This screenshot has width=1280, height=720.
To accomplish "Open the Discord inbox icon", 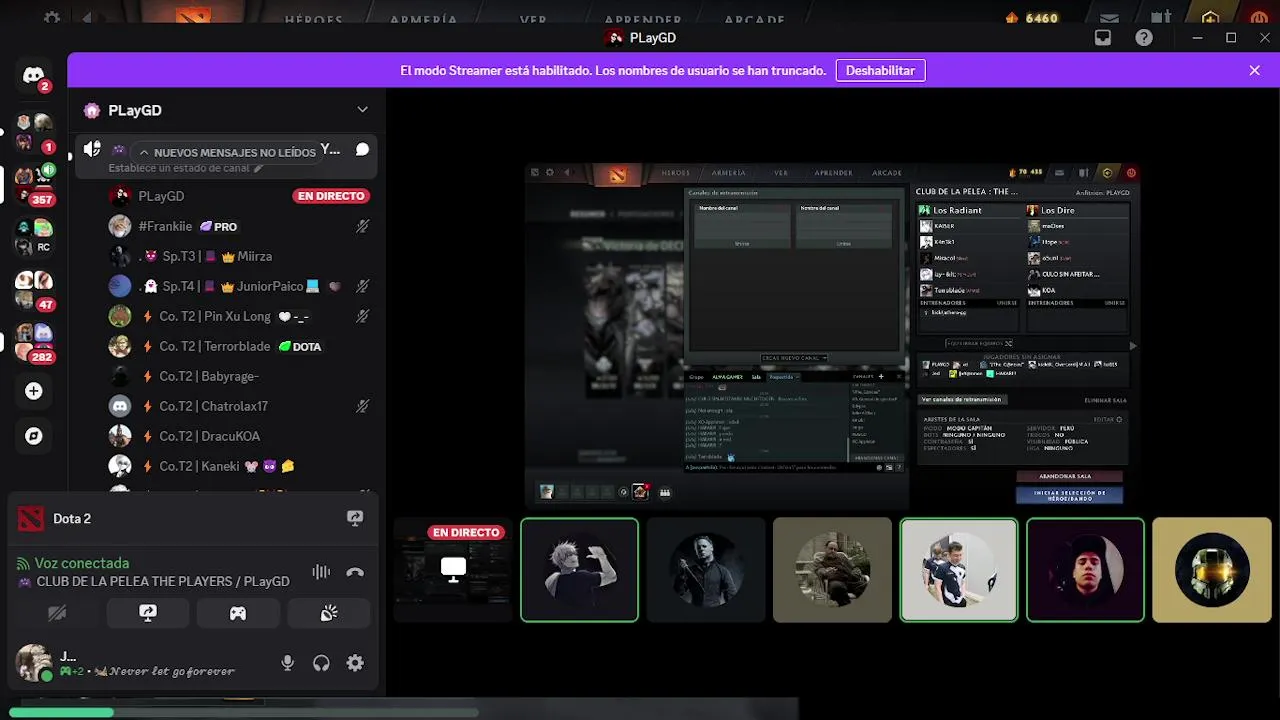I will pyautogui.click(x=1103, y=38).
